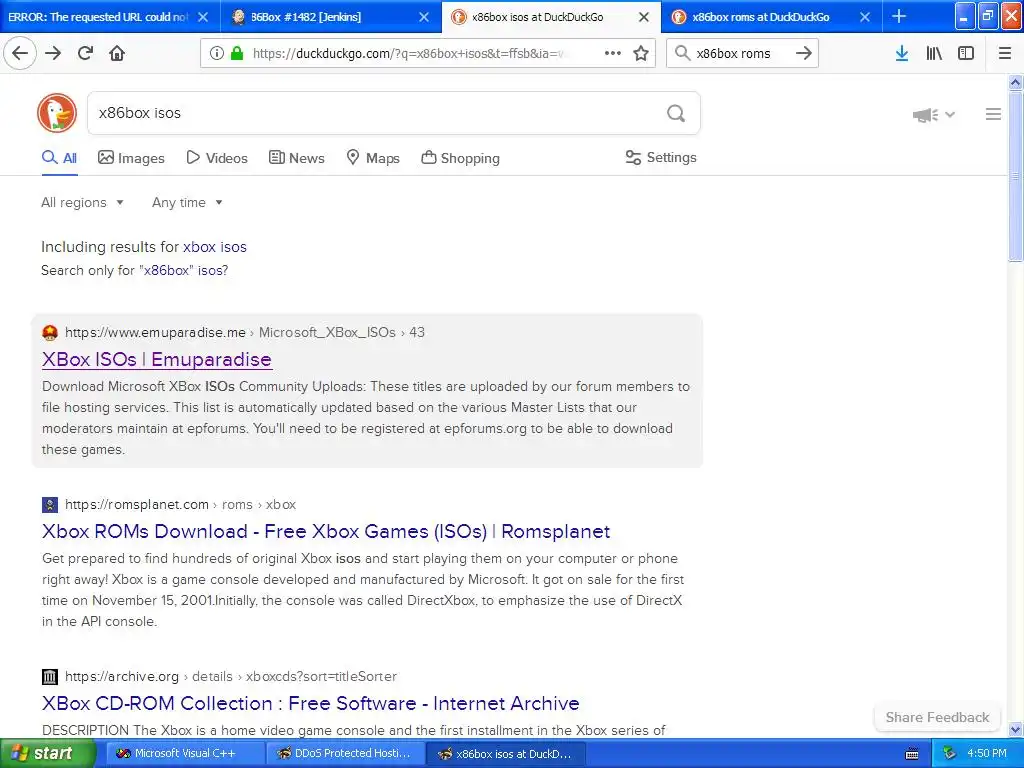Close the 86Box Jenkins tab
1024x768 pixels.
coord(424,17)
